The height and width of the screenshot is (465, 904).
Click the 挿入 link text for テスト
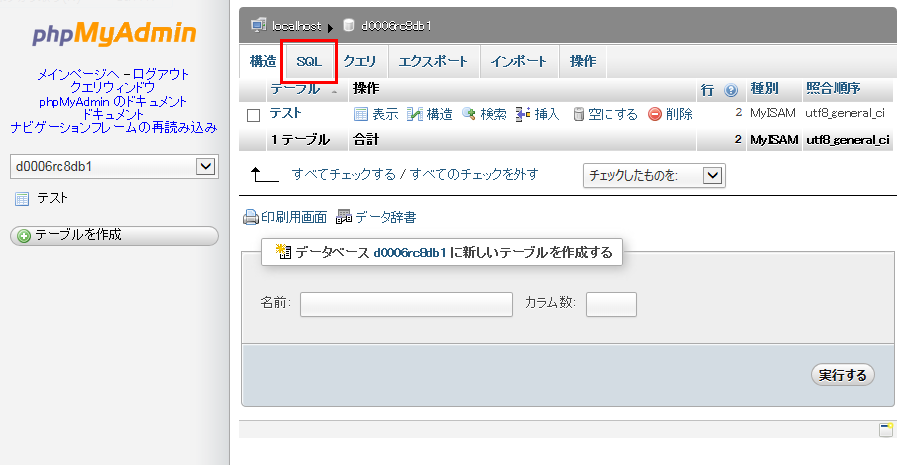[547, 114]
